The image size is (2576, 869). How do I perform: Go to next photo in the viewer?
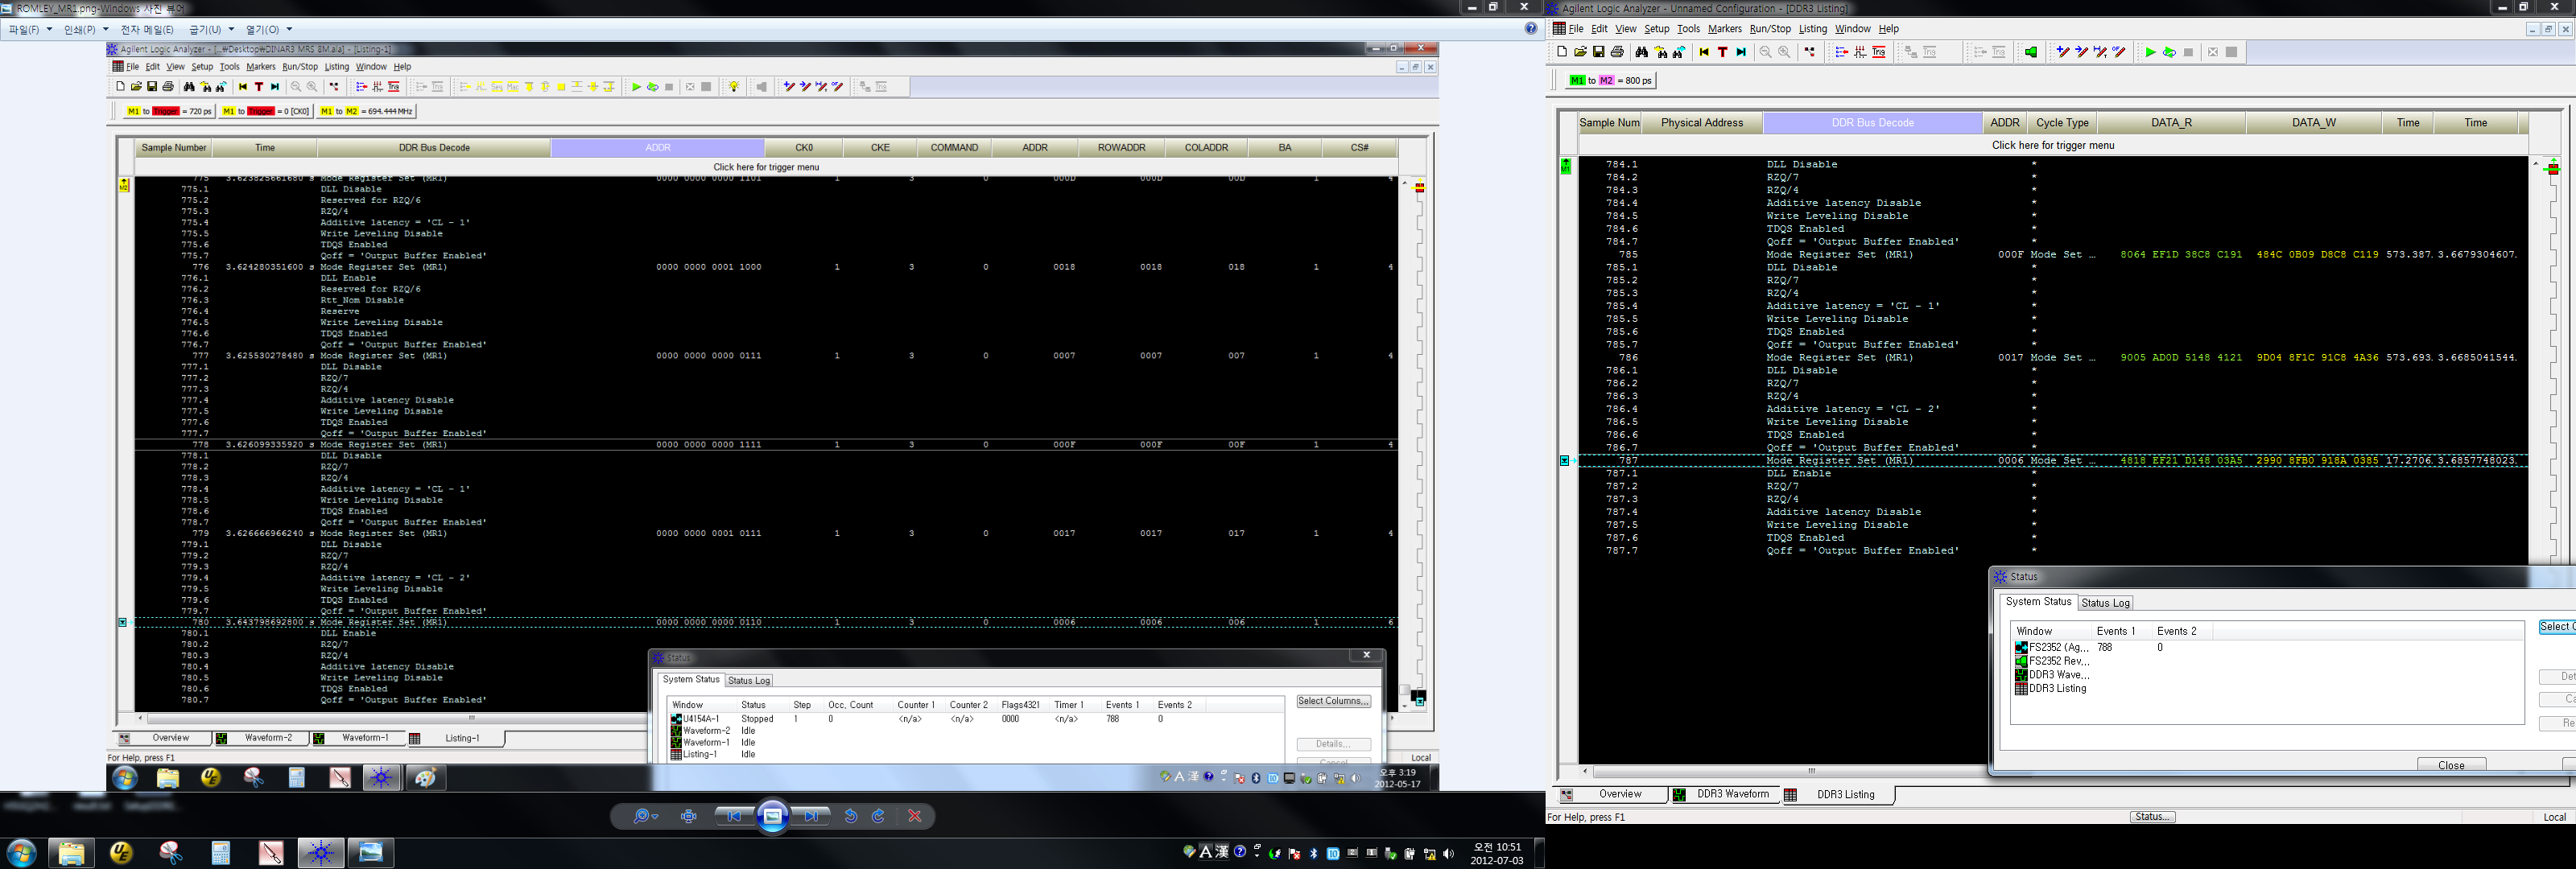[811, 816]
